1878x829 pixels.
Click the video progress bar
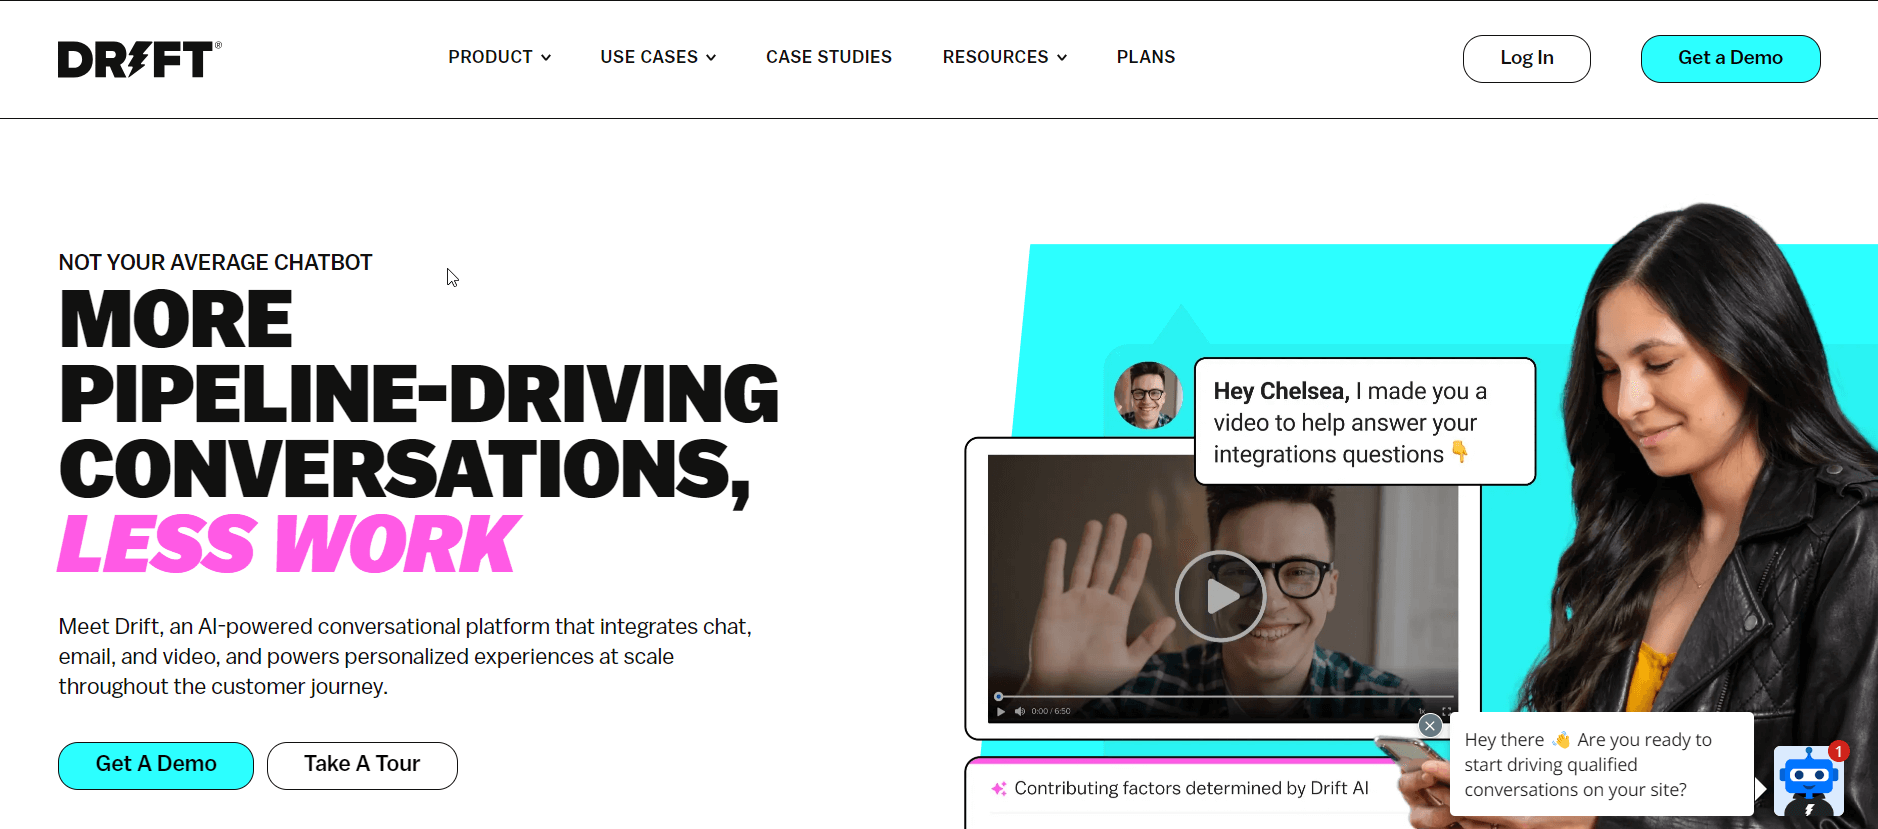[1225, 696]
